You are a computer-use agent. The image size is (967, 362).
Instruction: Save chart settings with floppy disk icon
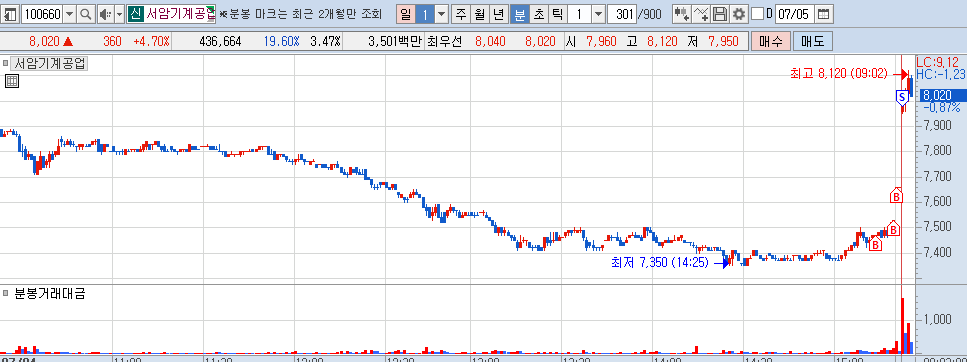(x=719, y=14)
